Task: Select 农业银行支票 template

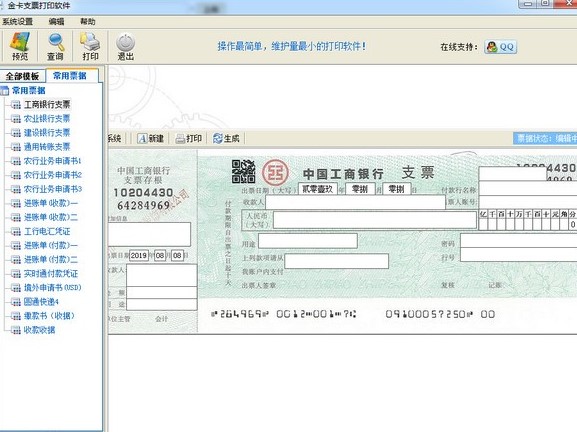Action: (x=47, y=118)
